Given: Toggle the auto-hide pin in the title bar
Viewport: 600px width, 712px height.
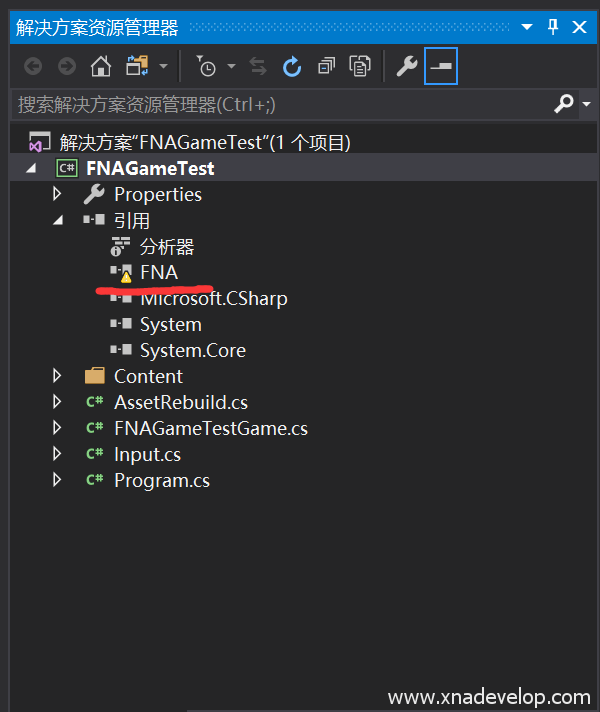Looking at the screenshot, I should point(553,28).
